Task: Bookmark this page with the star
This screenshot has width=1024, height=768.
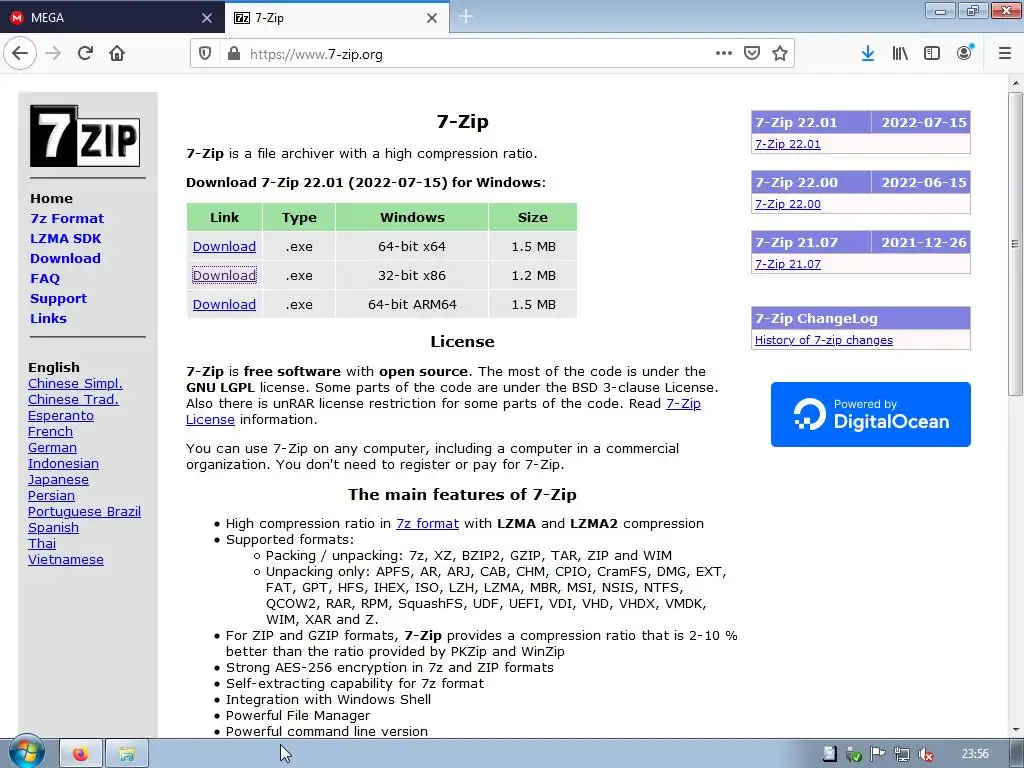Action: point(780,54)
